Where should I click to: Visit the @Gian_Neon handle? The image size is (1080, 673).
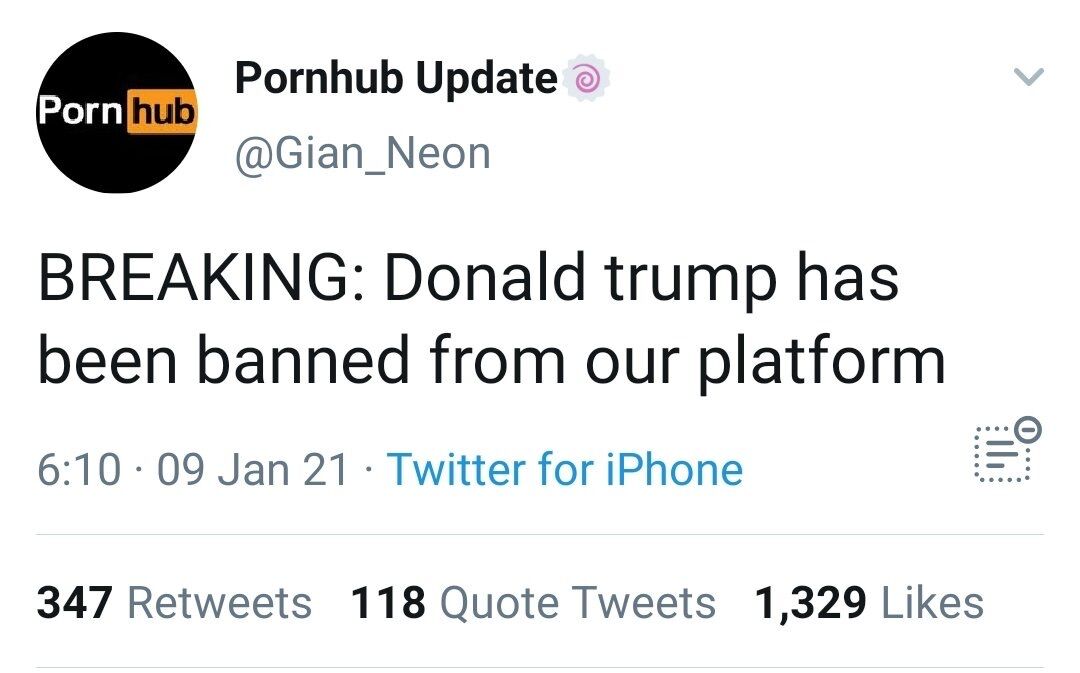362,154
